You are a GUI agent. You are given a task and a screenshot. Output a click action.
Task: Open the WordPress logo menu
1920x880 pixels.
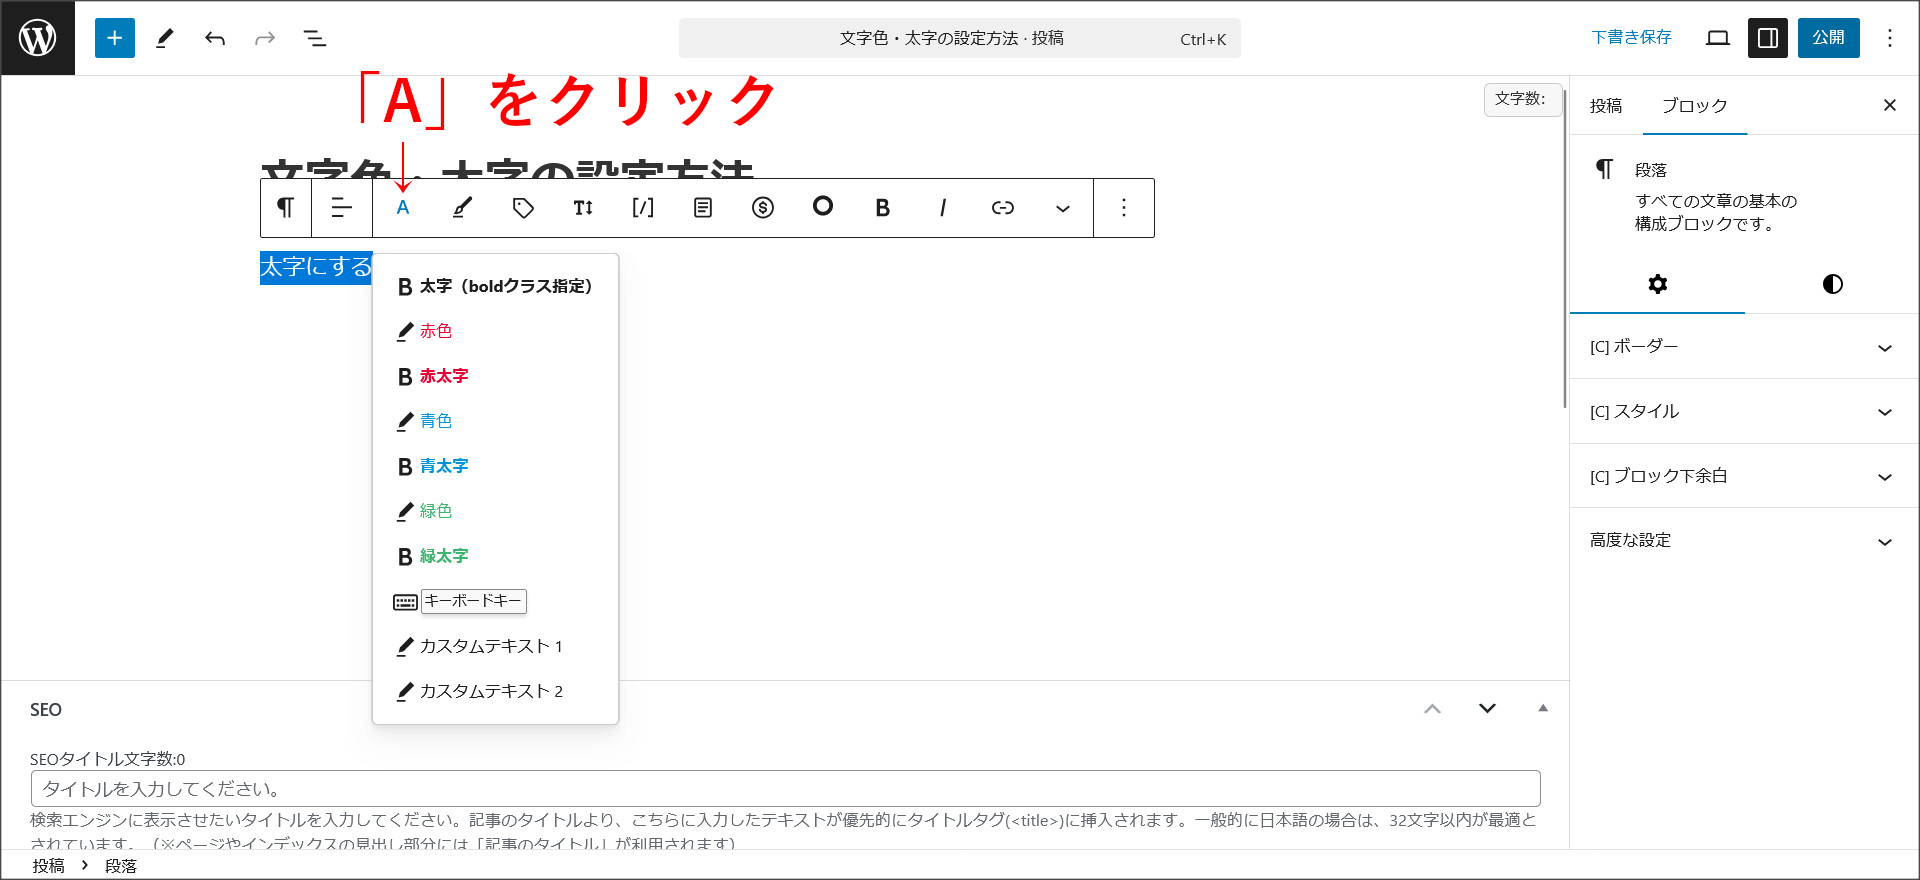tap(38, 38)
